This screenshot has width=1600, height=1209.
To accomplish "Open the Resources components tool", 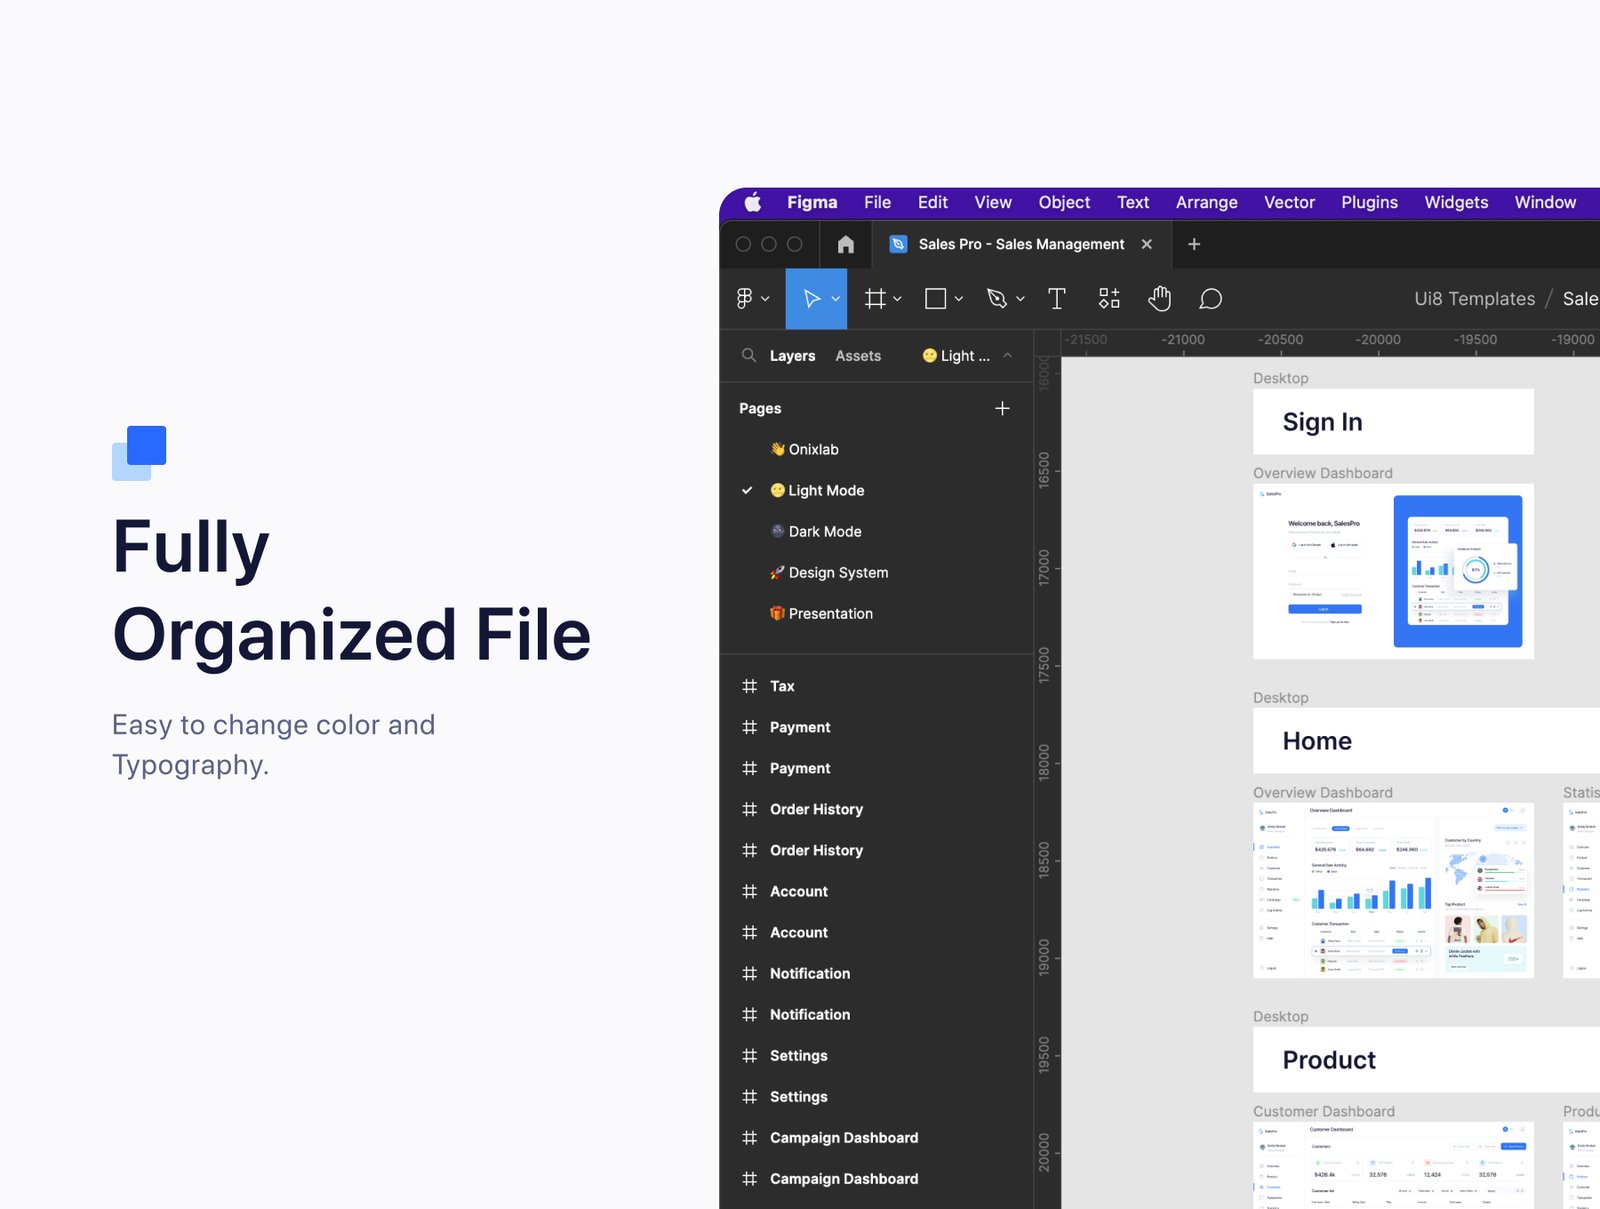I will 1109,299.
